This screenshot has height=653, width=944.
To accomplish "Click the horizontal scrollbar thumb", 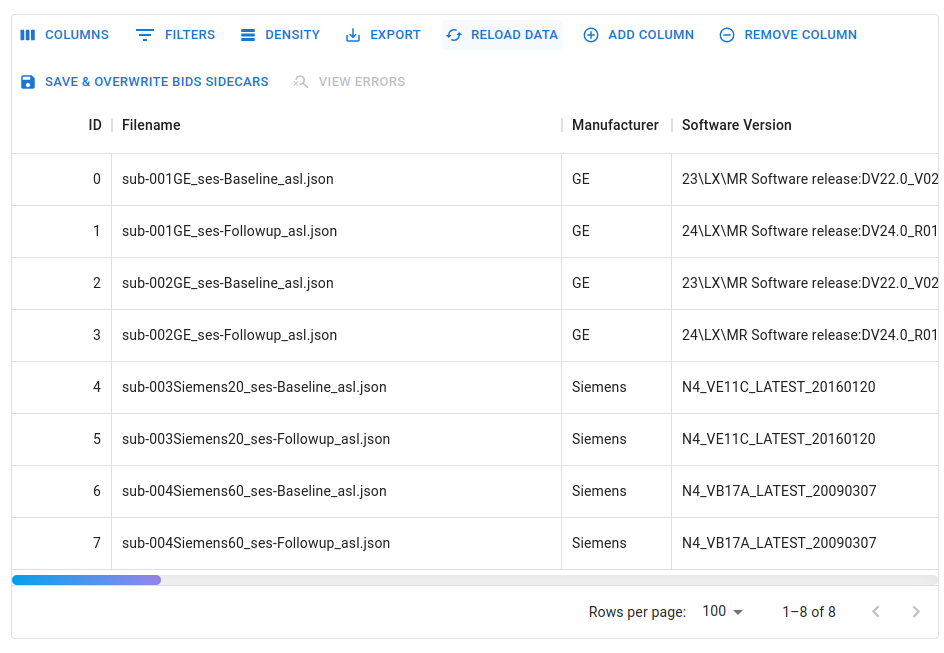I will tap(87, 580).
